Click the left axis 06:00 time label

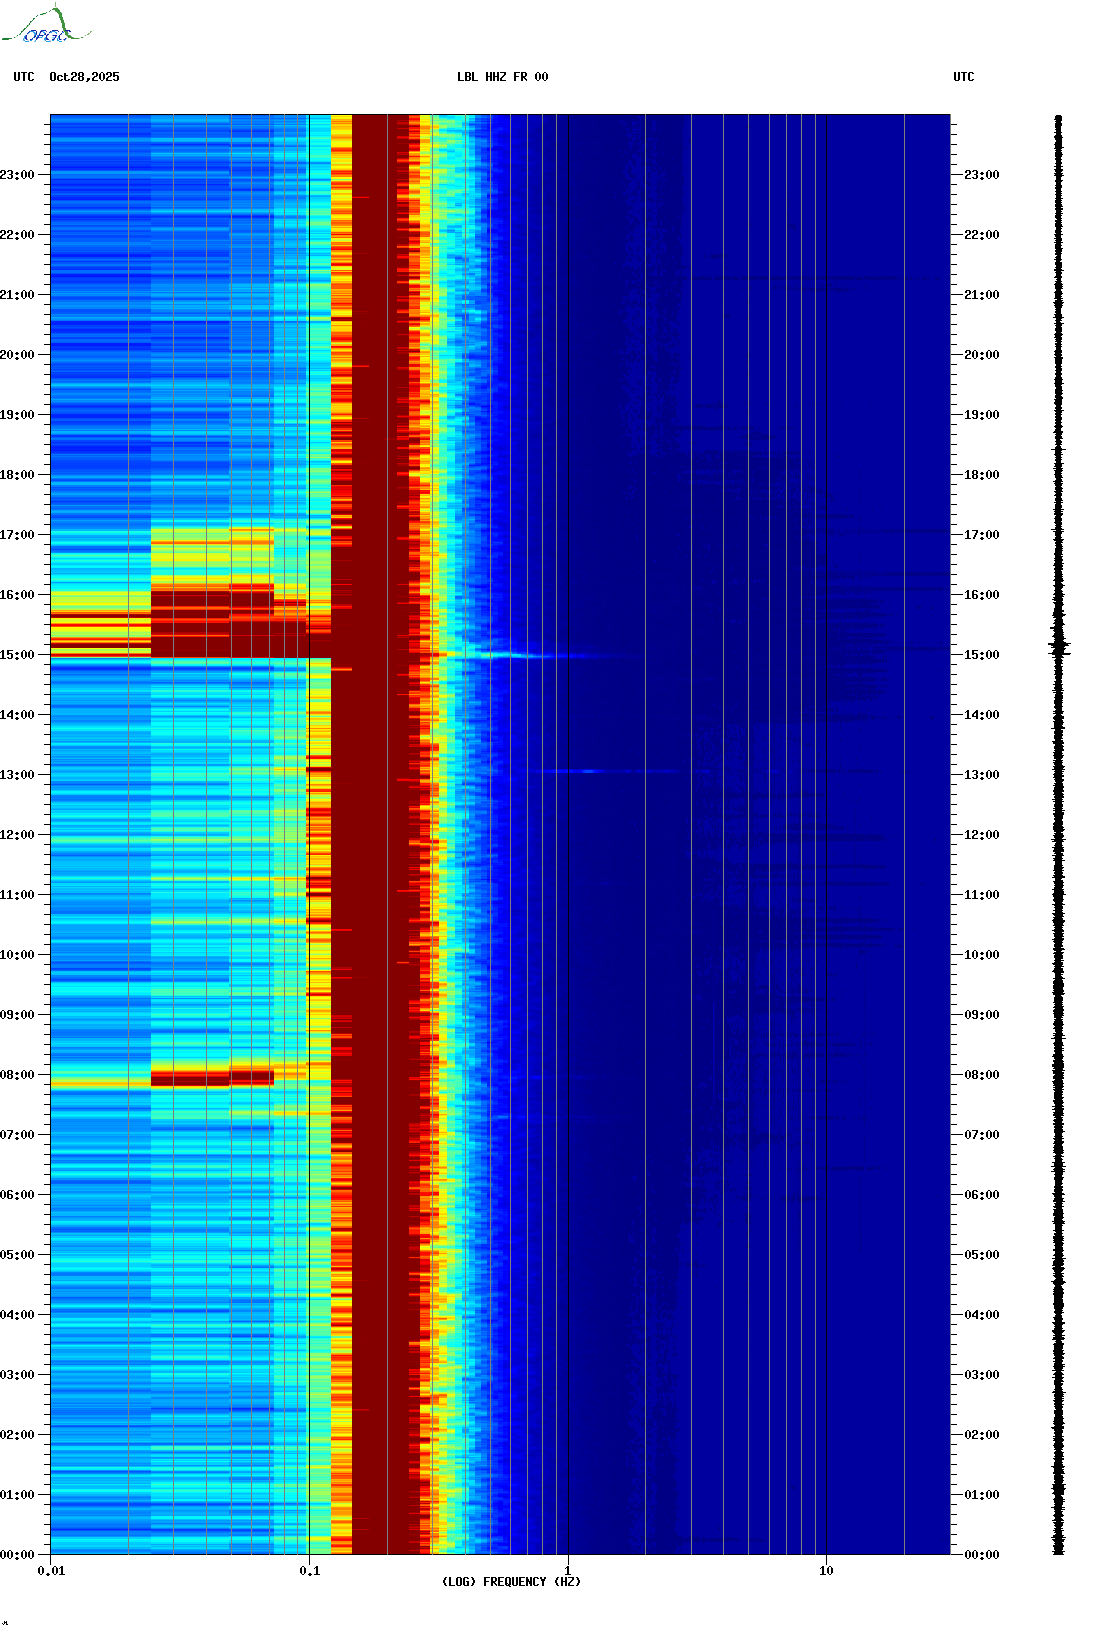17,1195
